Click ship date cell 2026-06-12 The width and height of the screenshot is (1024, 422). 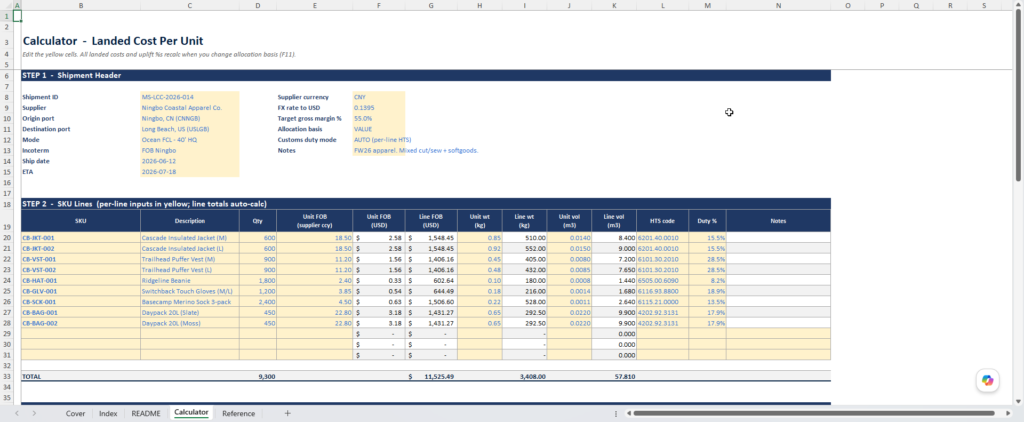(x=190, y=161)
